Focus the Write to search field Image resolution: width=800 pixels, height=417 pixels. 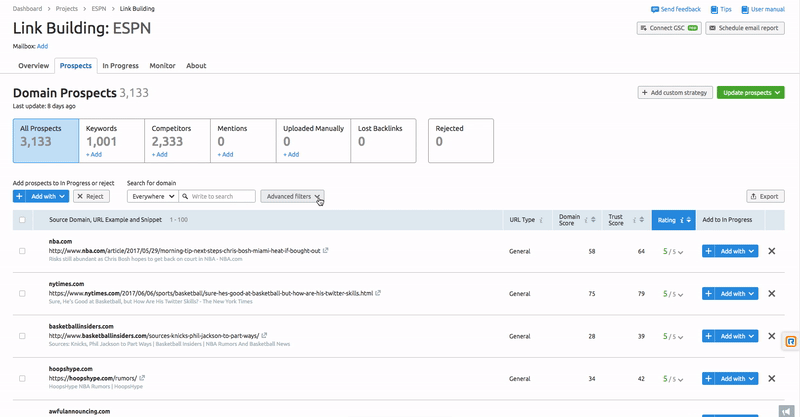coord(217,197)
